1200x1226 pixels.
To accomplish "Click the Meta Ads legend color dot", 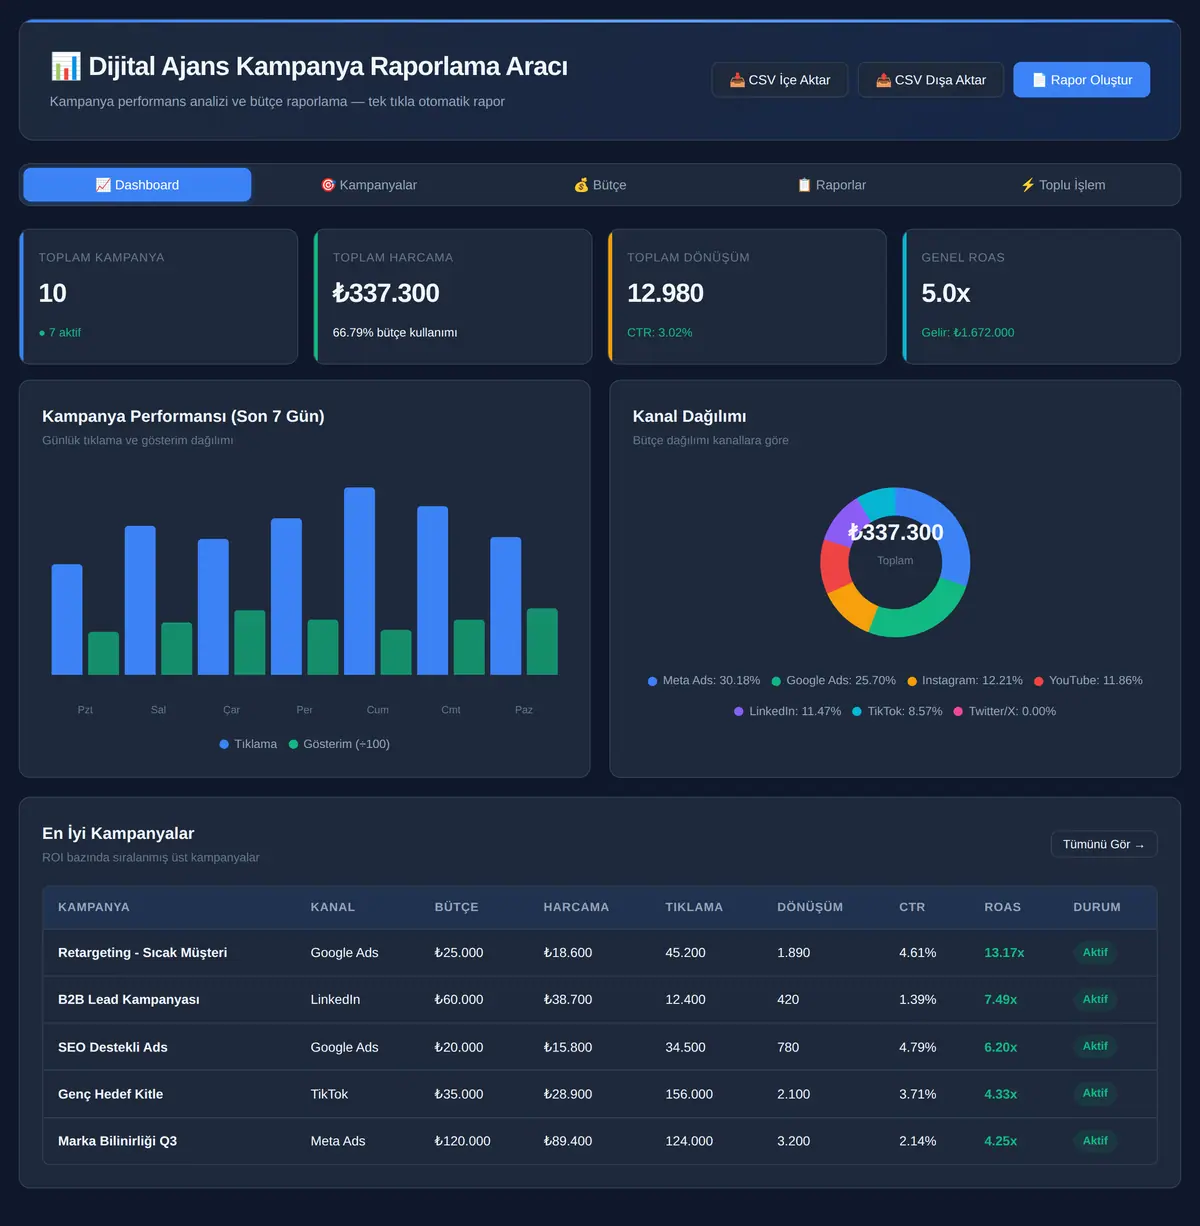I will click(x=653, y=681).
